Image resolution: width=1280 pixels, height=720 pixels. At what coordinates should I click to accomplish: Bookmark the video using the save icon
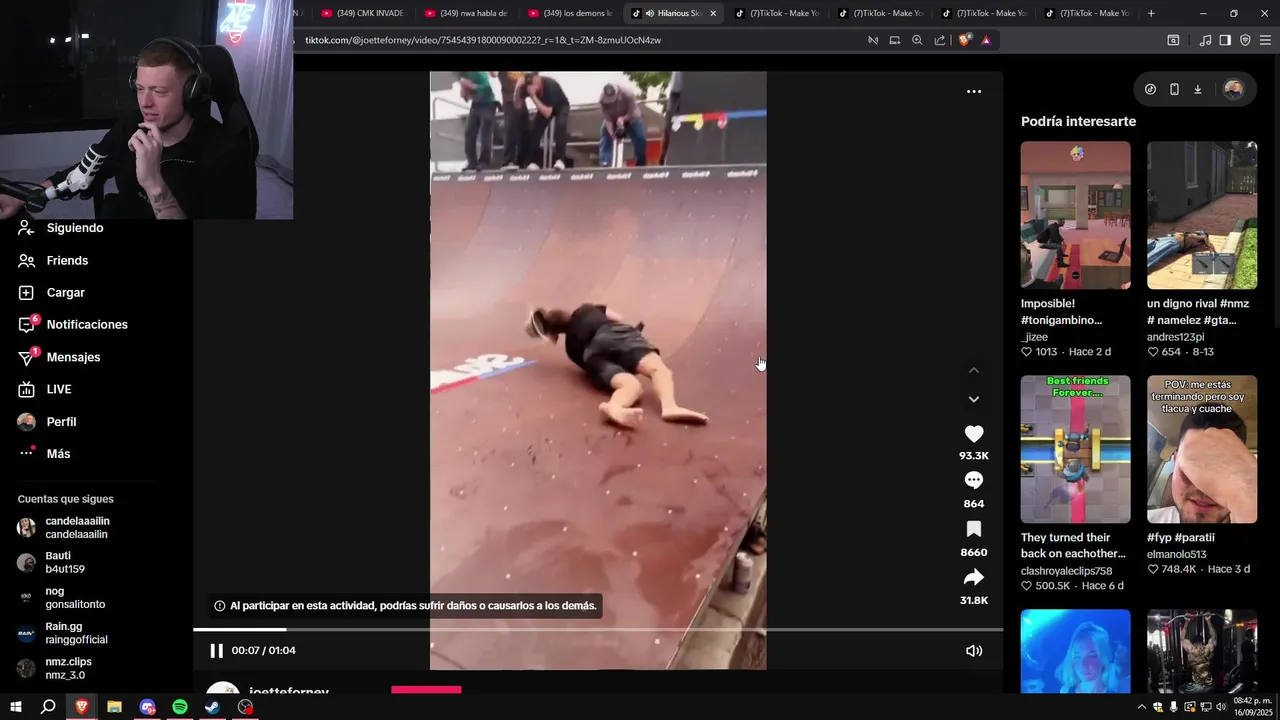click(x=973, y=529)
